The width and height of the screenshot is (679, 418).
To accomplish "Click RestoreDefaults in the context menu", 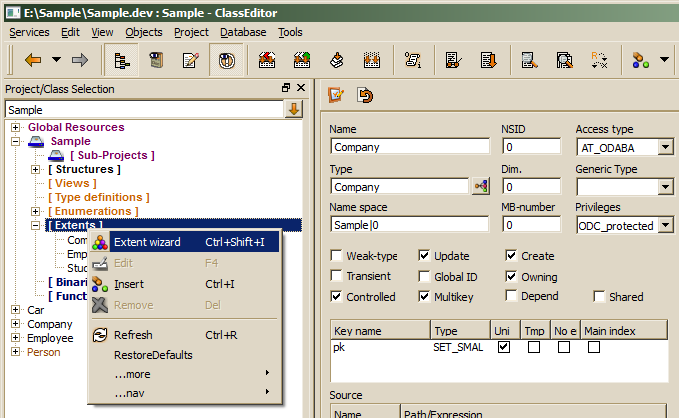I will pos(153,355).
